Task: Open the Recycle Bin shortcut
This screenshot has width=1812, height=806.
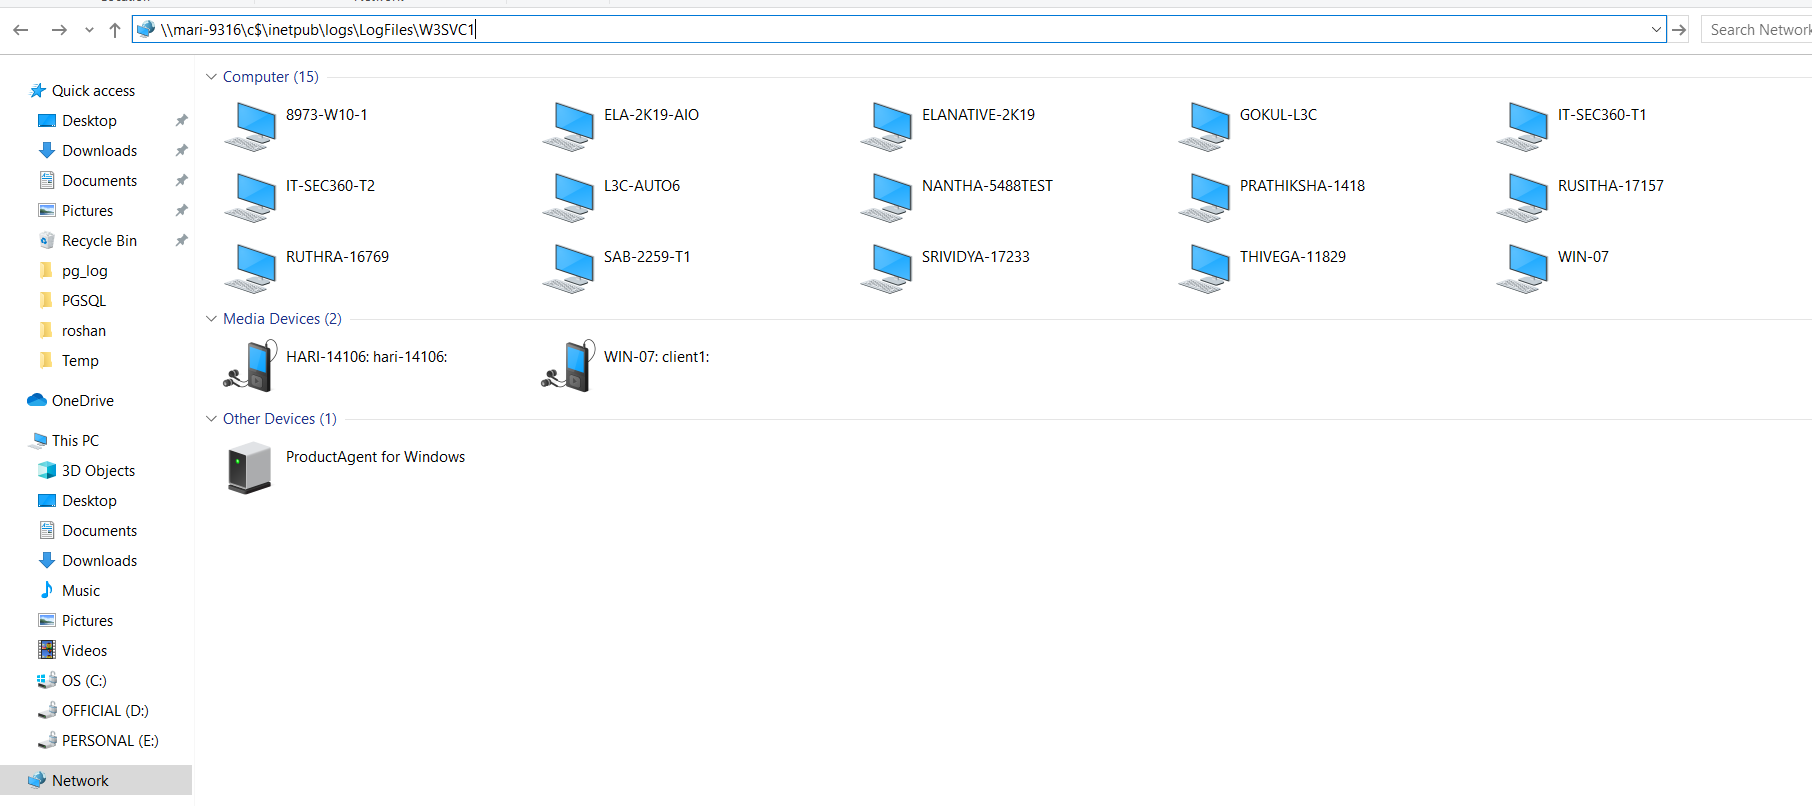Action: coord(99,241)
